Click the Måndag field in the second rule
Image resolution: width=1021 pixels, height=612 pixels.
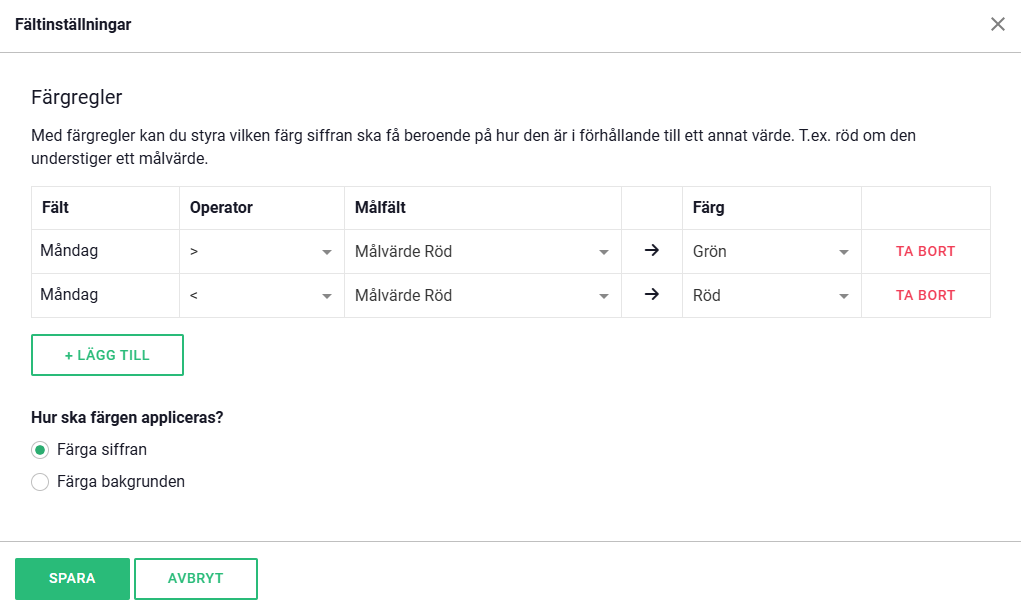coord(69,296)
